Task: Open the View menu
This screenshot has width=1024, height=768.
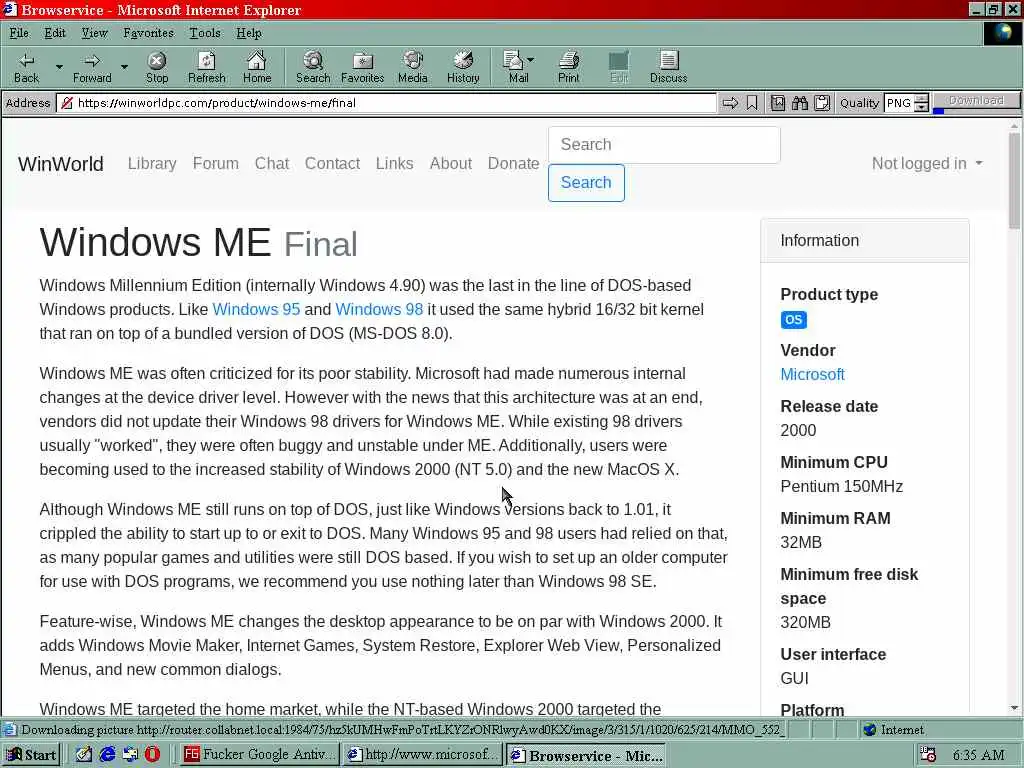Action: 94,33
